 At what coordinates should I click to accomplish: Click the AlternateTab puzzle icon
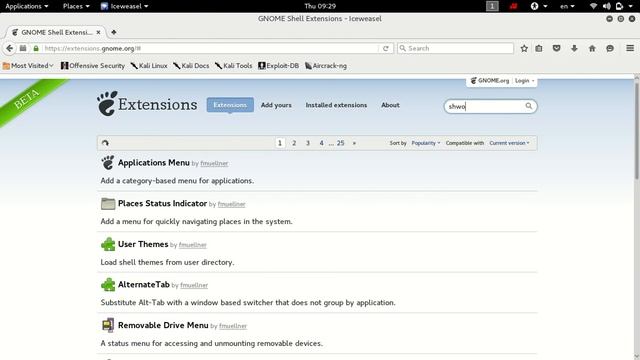108,284
